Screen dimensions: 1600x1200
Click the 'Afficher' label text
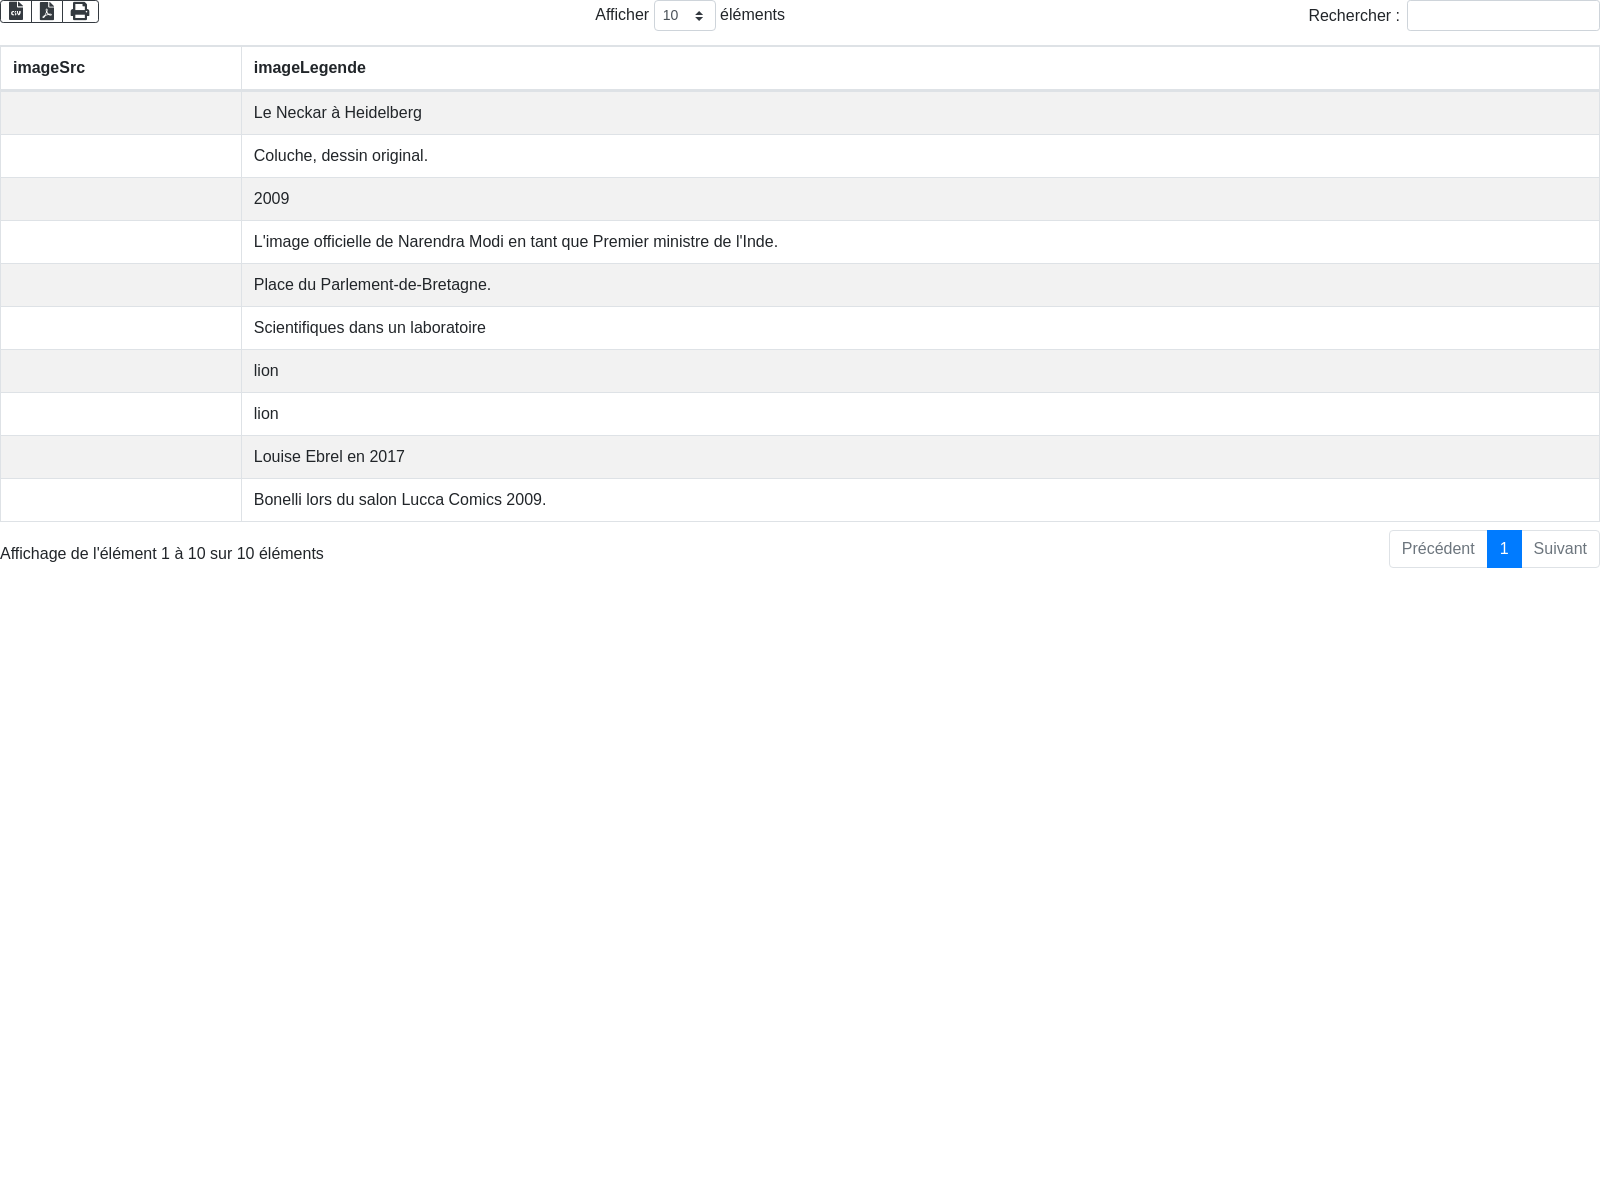pos(622,15)
